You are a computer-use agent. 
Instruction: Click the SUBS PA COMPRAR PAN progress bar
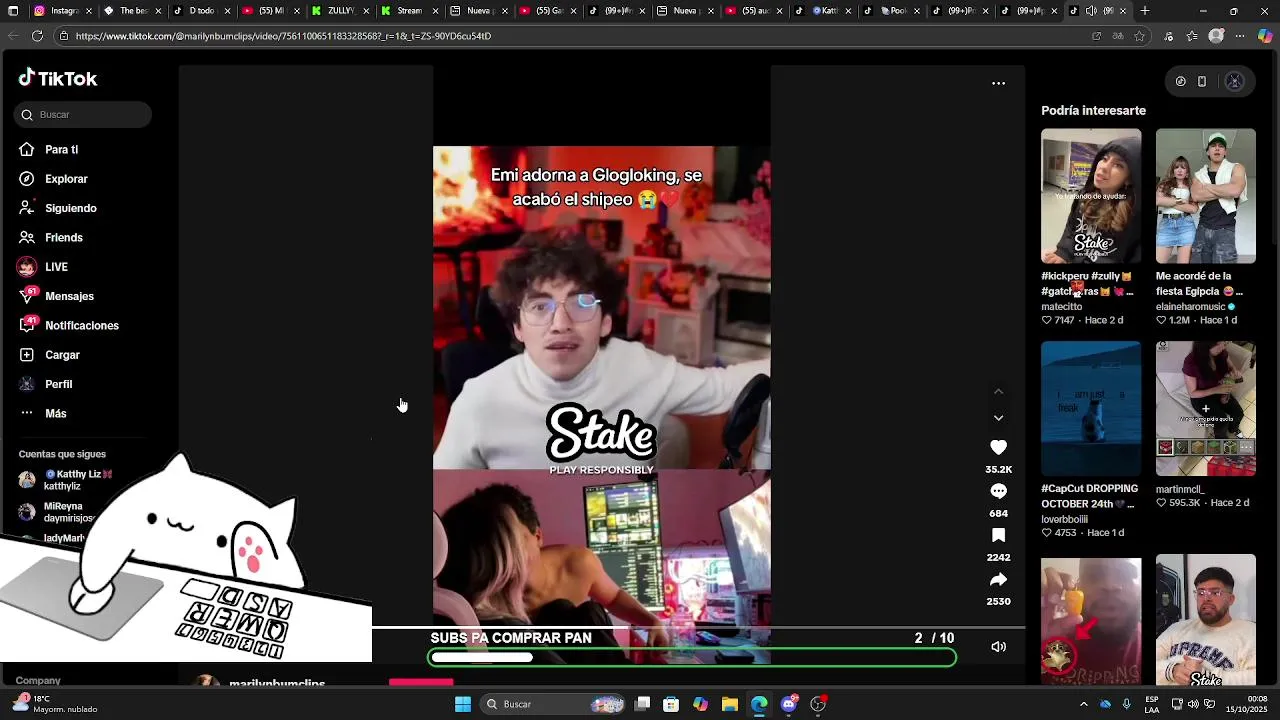[x=692, y=658]
